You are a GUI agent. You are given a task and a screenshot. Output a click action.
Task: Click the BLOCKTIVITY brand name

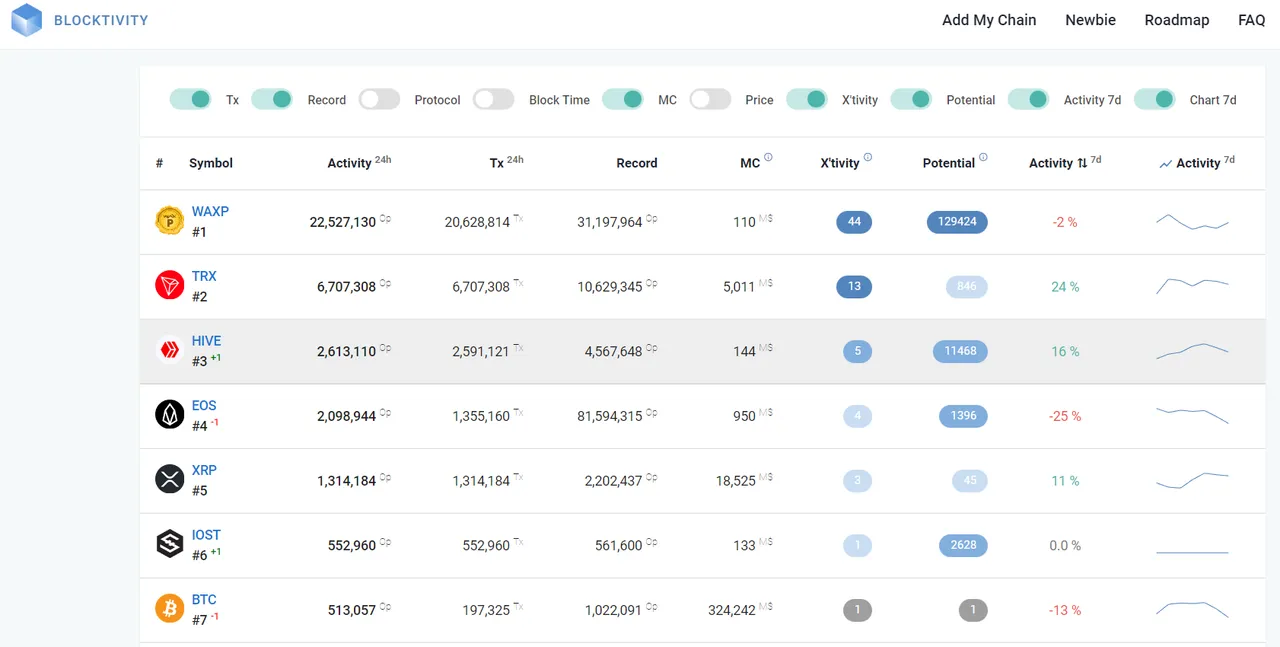[x=101, y=20]
